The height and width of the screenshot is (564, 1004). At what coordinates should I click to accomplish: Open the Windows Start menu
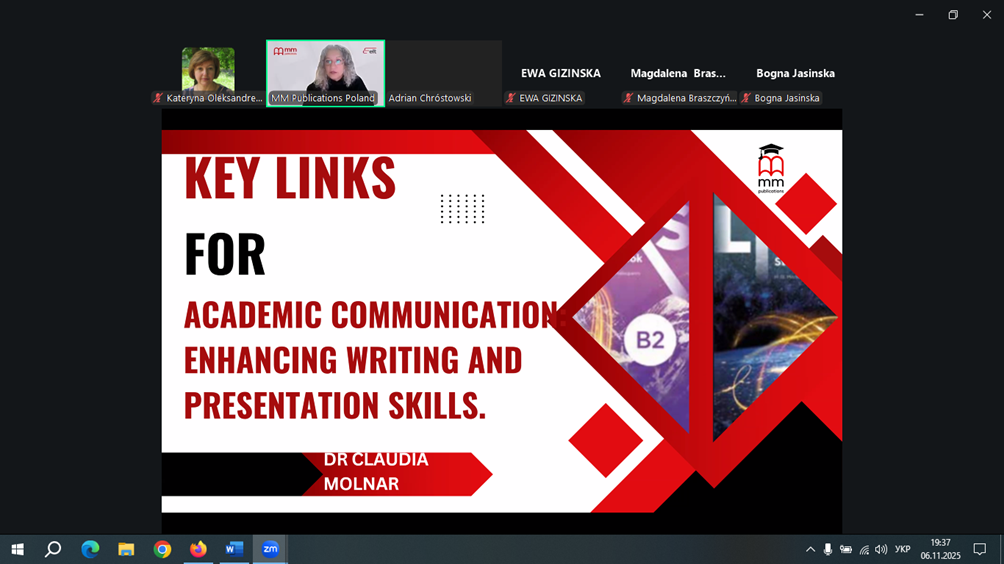[17, 549]
